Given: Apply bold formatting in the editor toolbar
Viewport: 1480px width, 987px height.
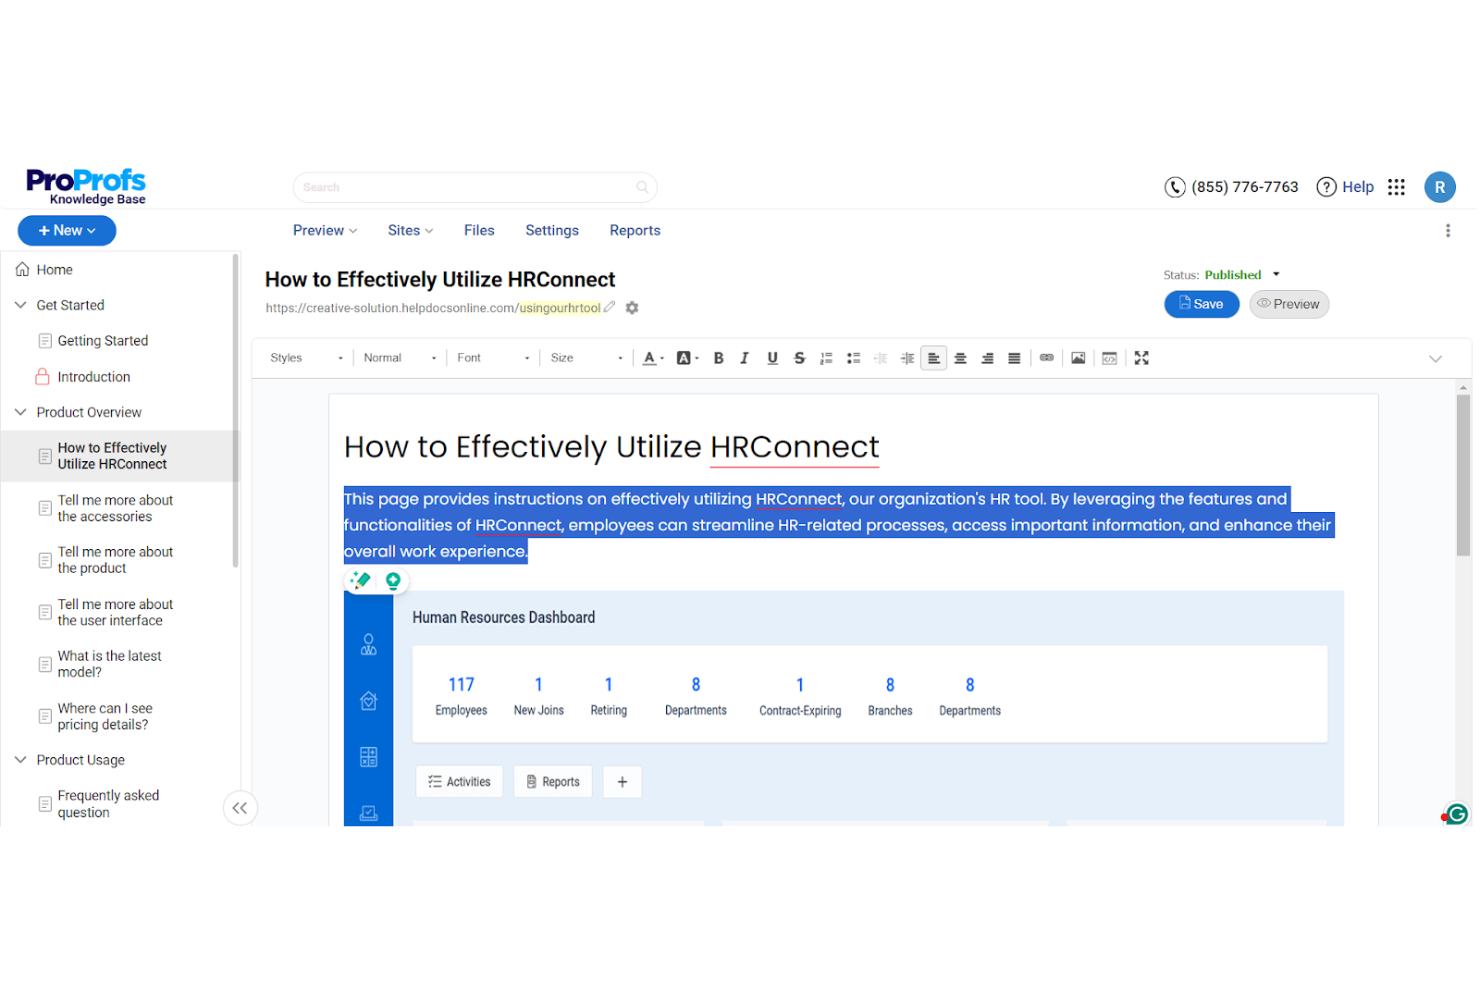Looking at the screenshot, I should (x=718, y=357).
